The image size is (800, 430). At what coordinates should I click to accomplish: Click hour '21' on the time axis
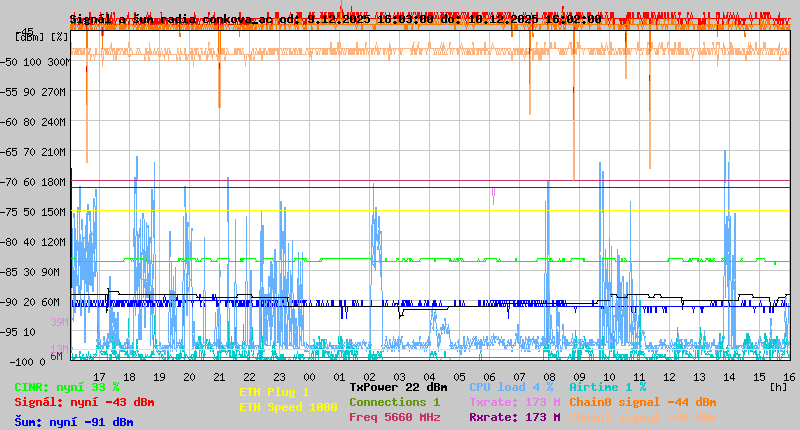pos(219,377)
